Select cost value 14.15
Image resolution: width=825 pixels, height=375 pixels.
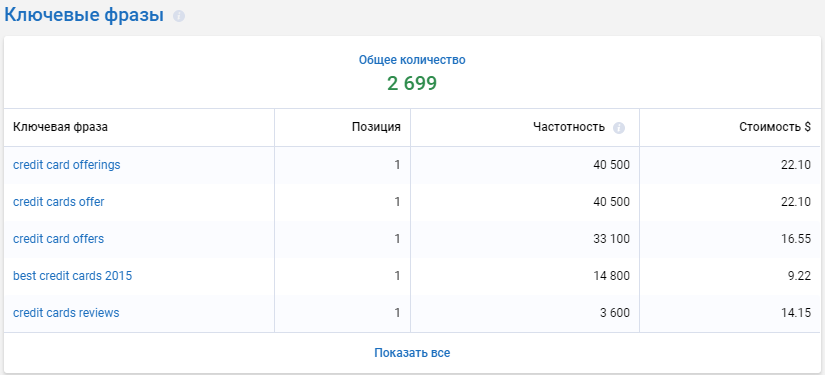796,313
